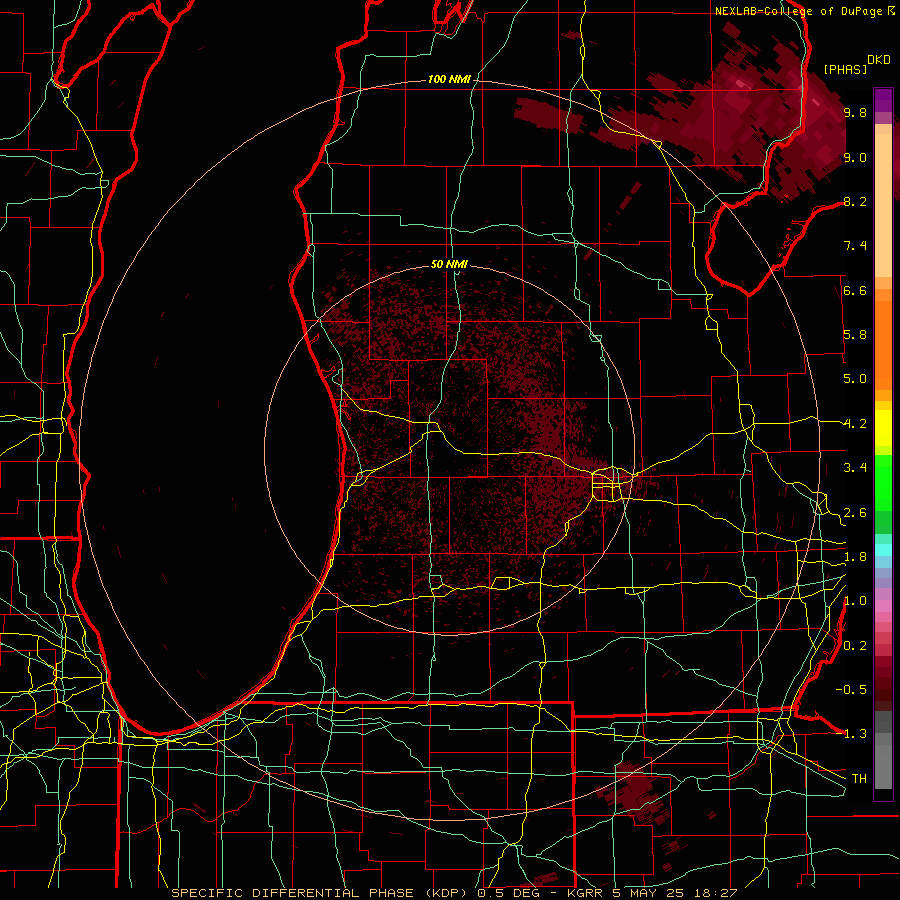Click the 7.4 value on the scale
Viewport: 900px width, 900px height.
click(x=855, y=246)
